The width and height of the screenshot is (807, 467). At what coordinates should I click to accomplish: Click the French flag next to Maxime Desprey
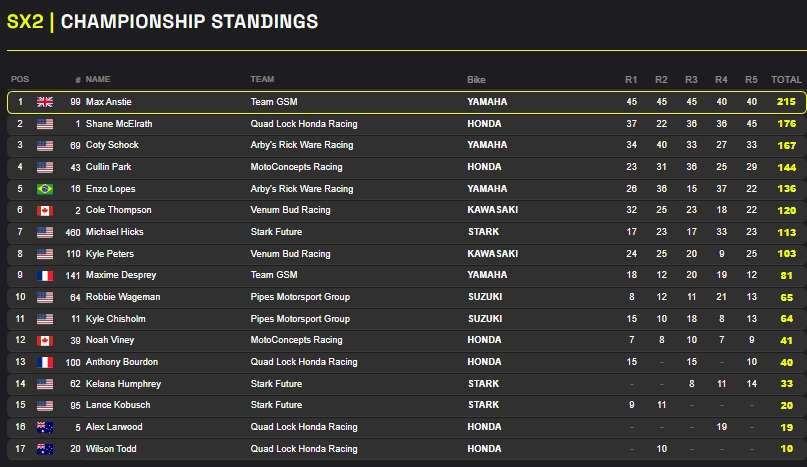coord(45,275)
